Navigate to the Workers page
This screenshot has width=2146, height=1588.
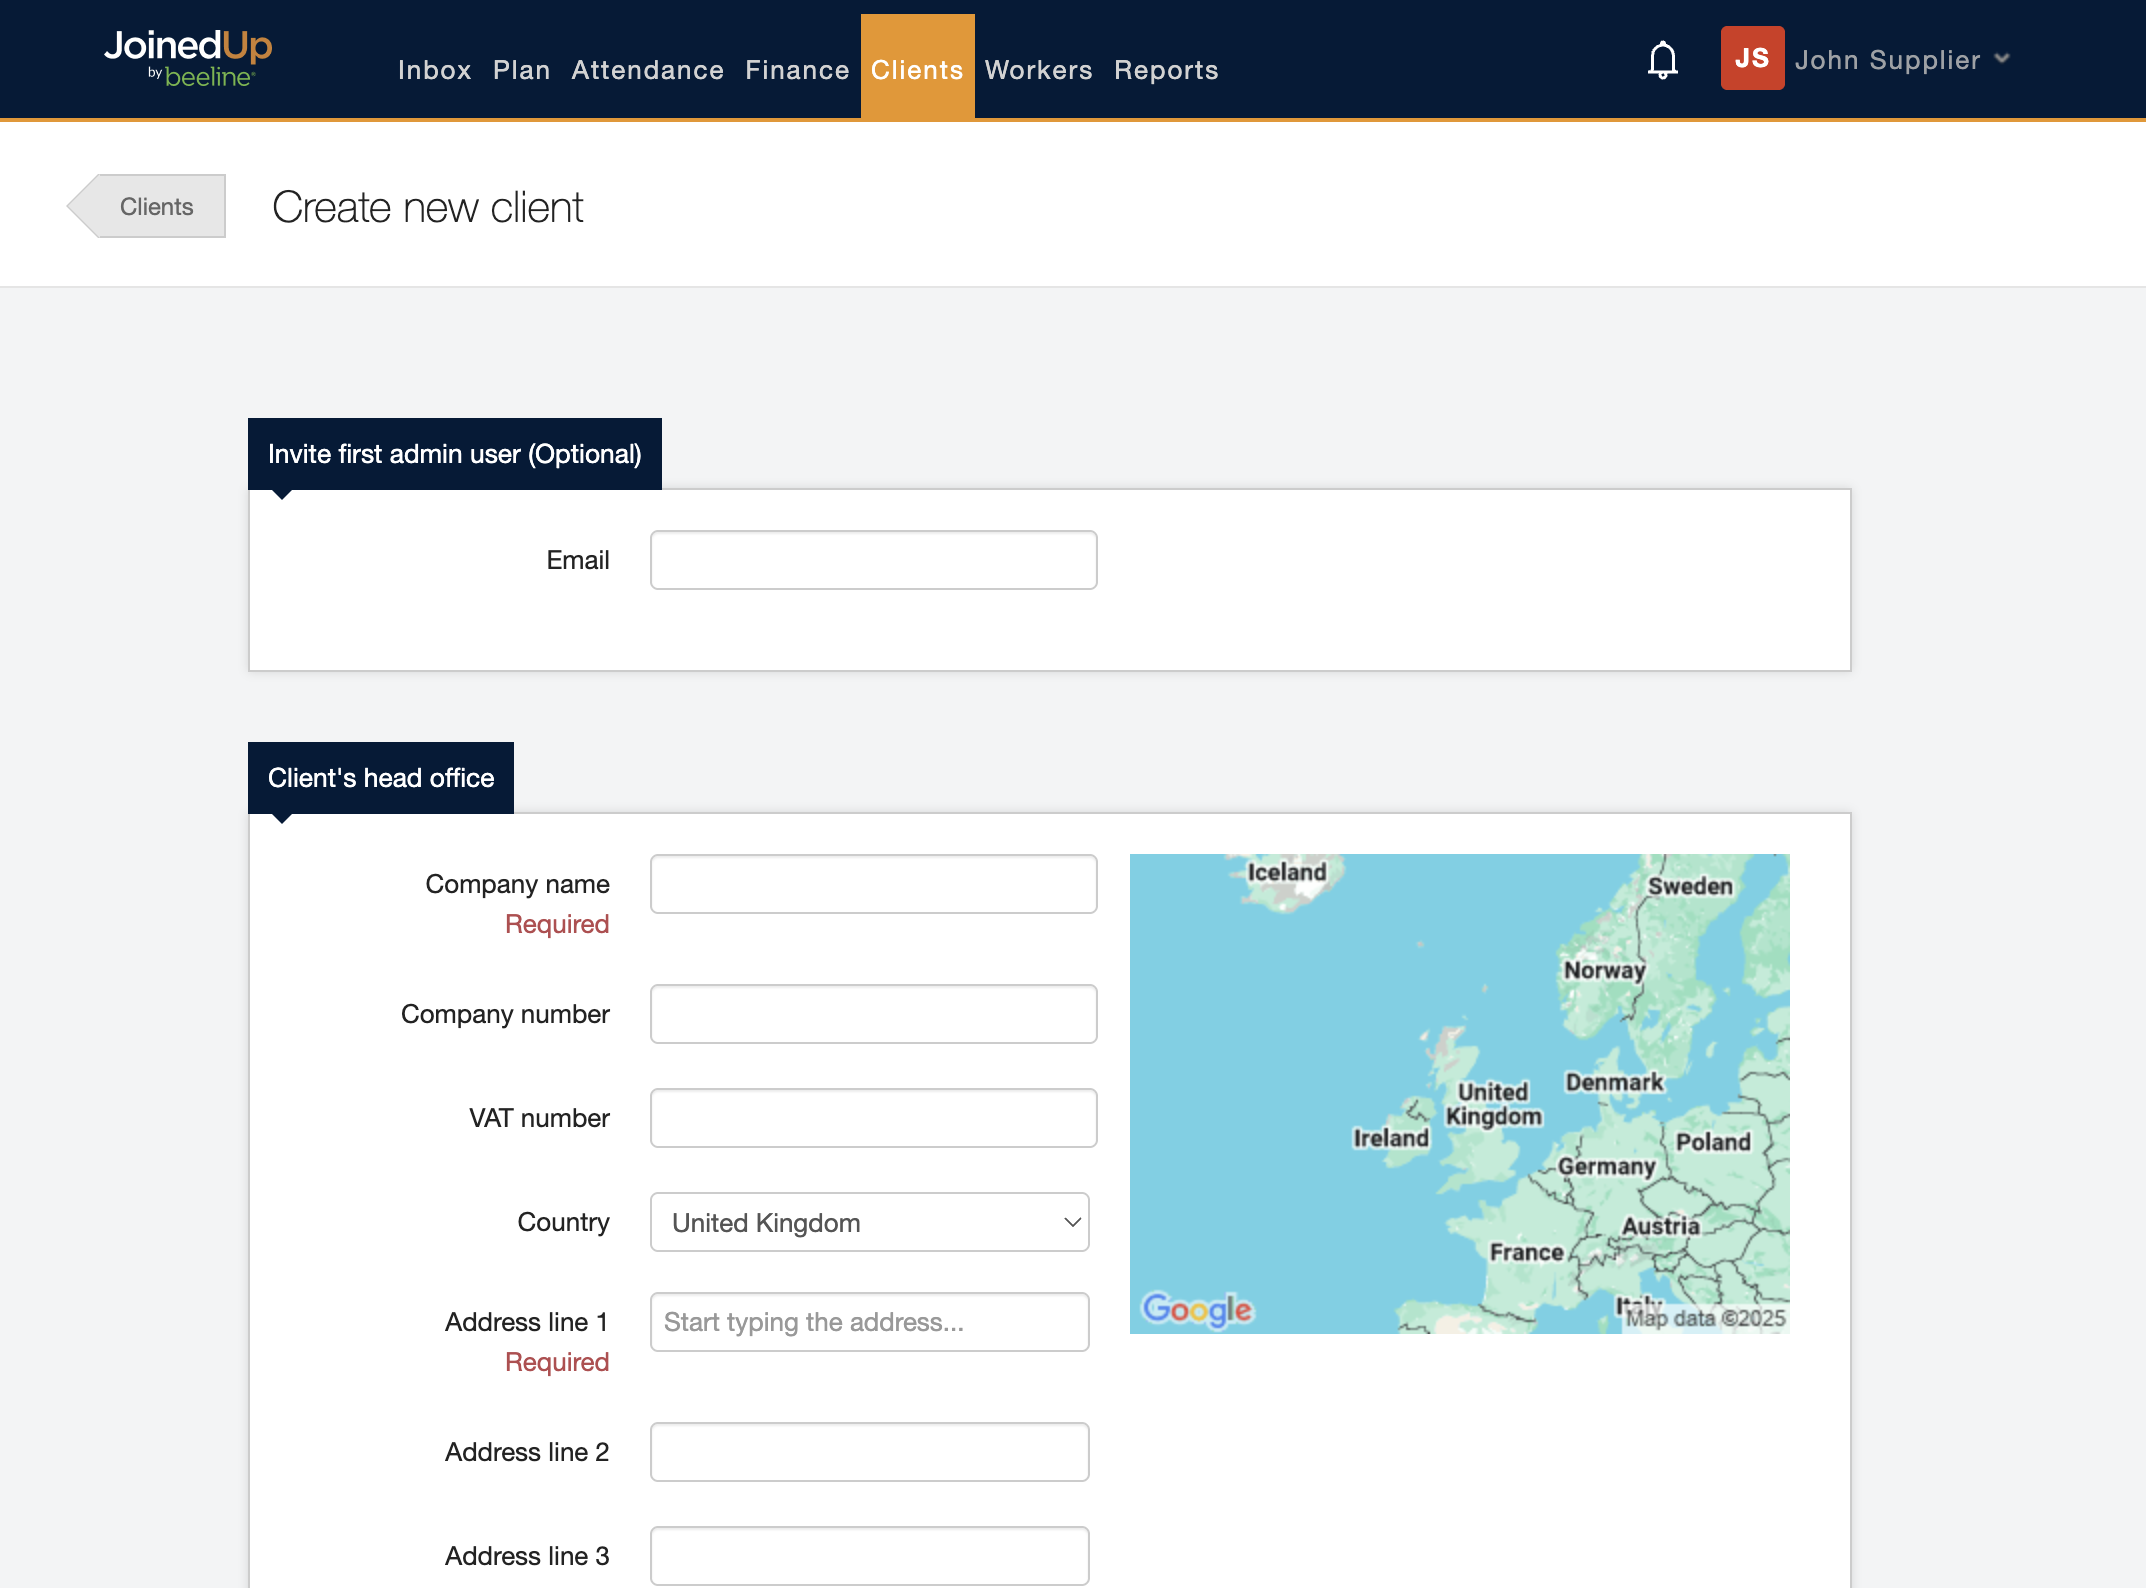coord(1038,70)
